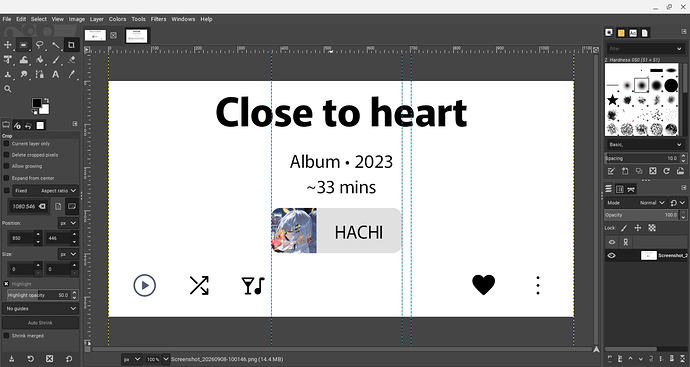Open the Colors menu
Image resolution: width=690 pixels, height=367 pixels.
coord(117,19)
